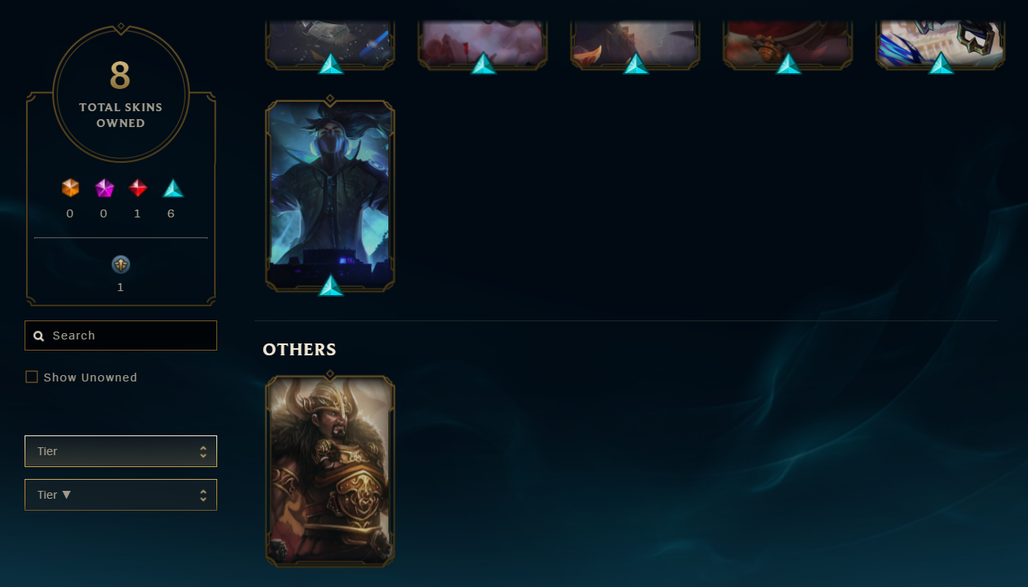Image resolution: width=1028 pixels, height=587 pixels.
Task: Click the Epic gem on the masked skin card
Action: point(330,285)
